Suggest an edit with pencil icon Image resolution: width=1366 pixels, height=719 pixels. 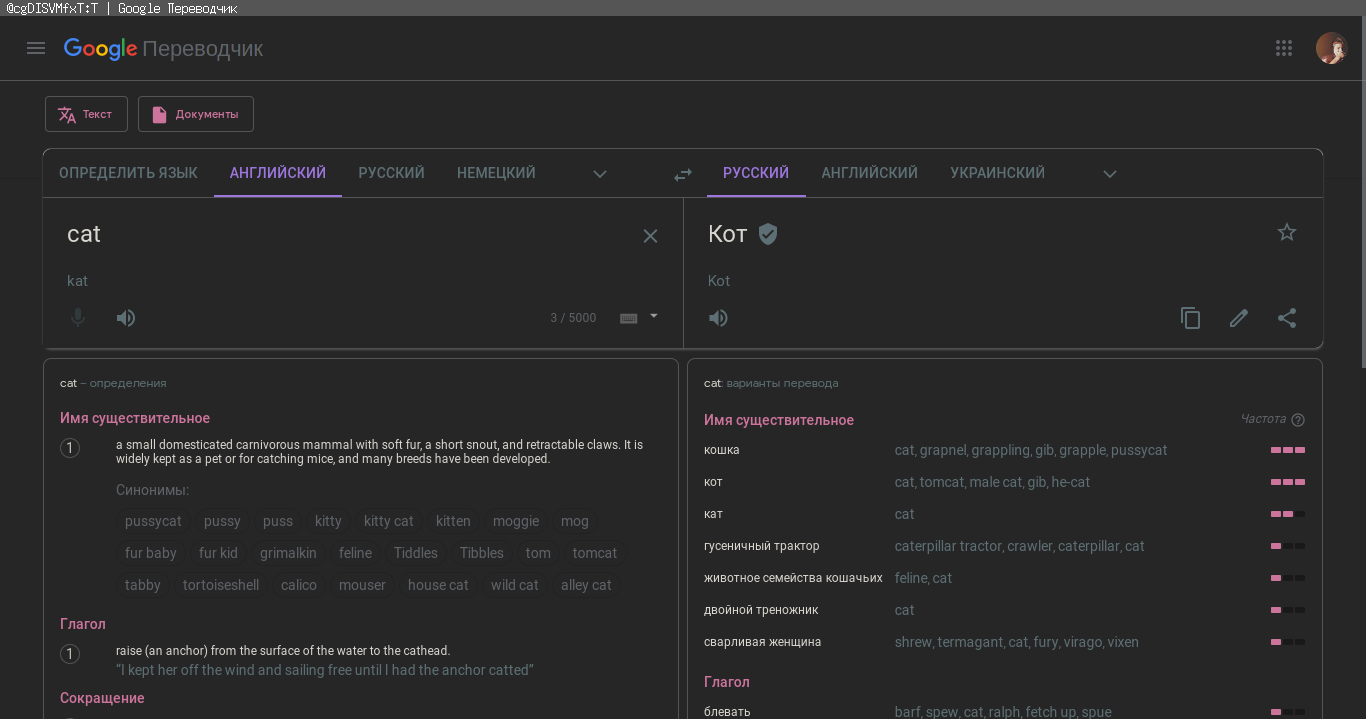pyautogui.click(x=1239, y=318)
